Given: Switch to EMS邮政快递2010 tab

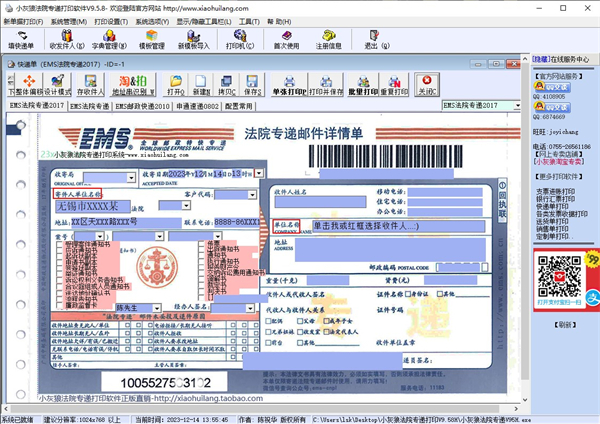Looking at the screenshot, I should pos(142,106).
